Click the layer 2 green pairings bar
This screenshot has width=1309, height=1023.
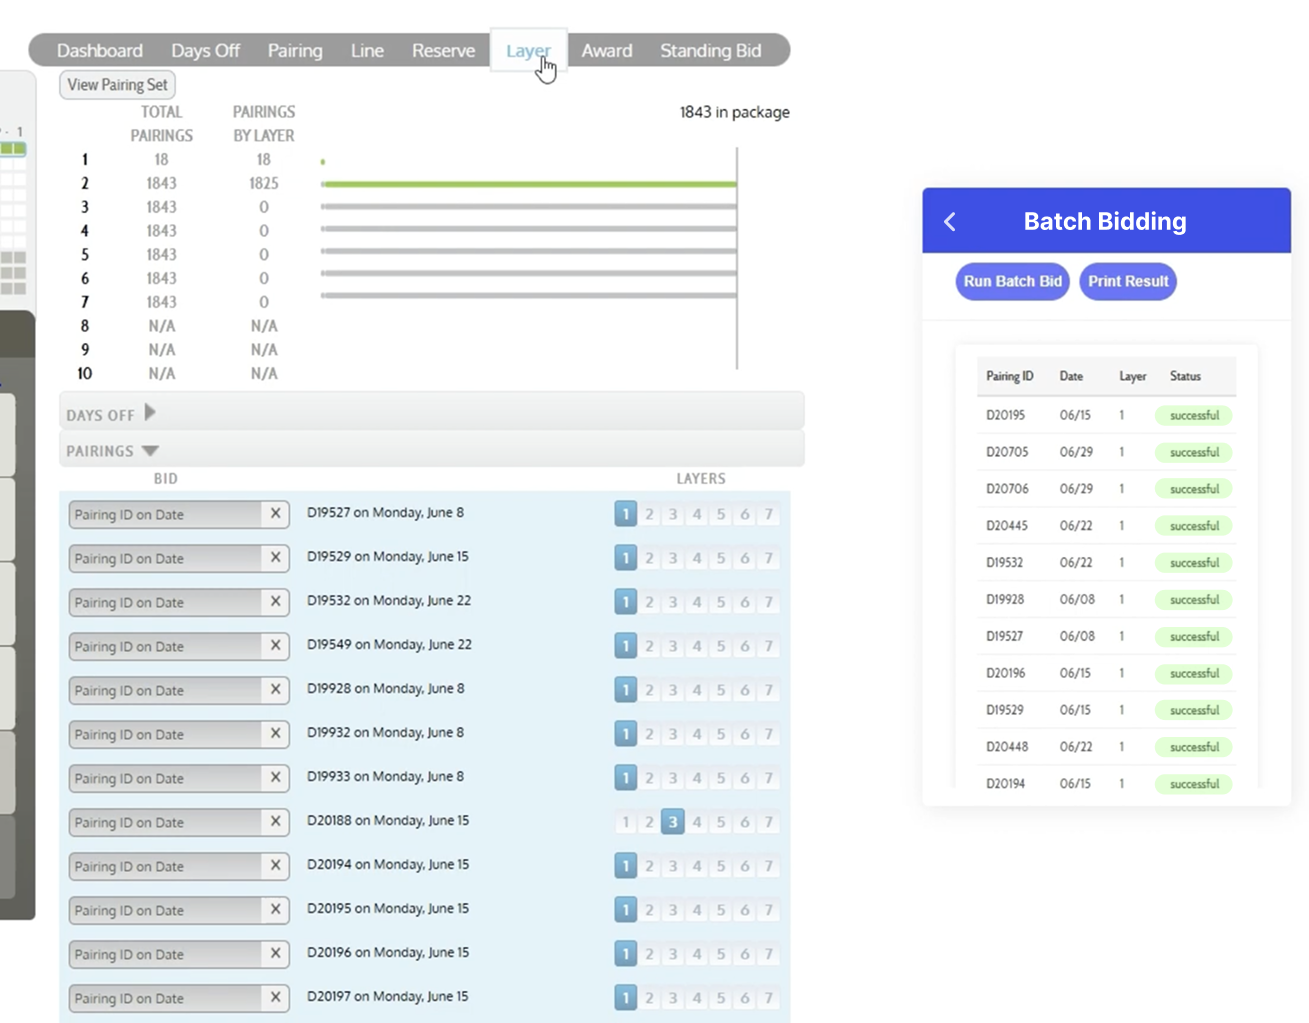[x=529, y=184]
